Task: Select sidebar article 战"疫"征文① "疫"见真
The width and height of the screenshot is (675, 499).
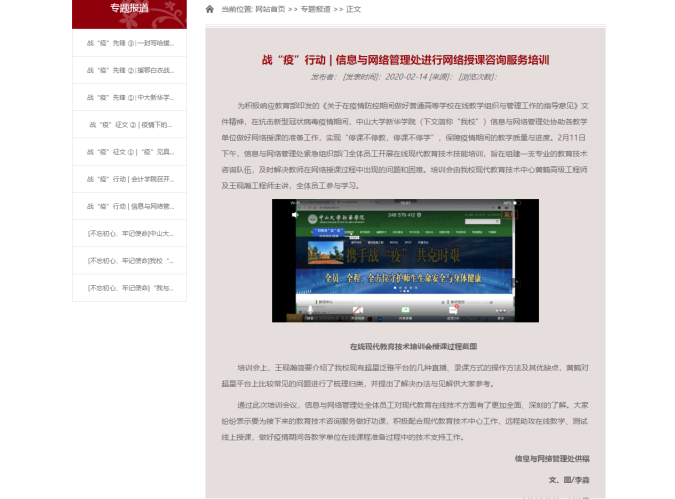Action: tap(129, 152)
